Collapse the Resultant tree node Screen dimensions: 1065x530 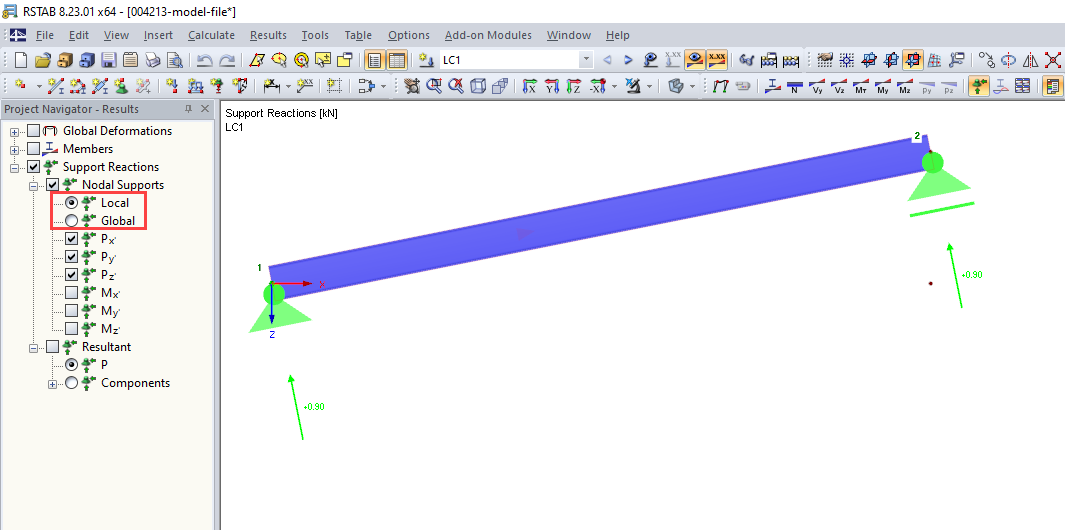coord(33,347)
